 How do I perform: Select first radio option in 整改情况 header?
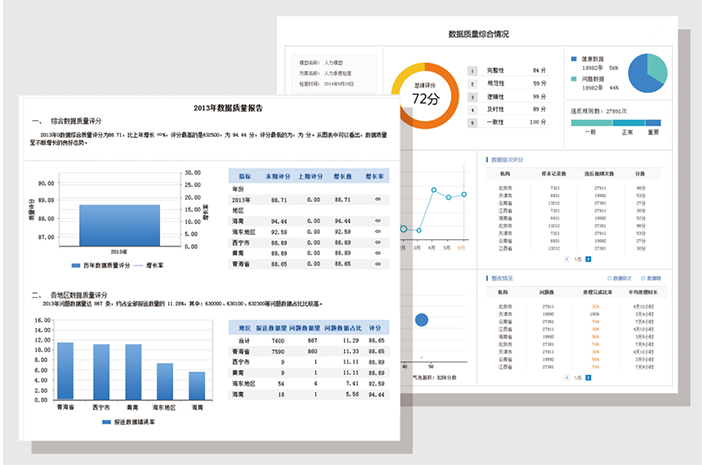coord(609,278)
